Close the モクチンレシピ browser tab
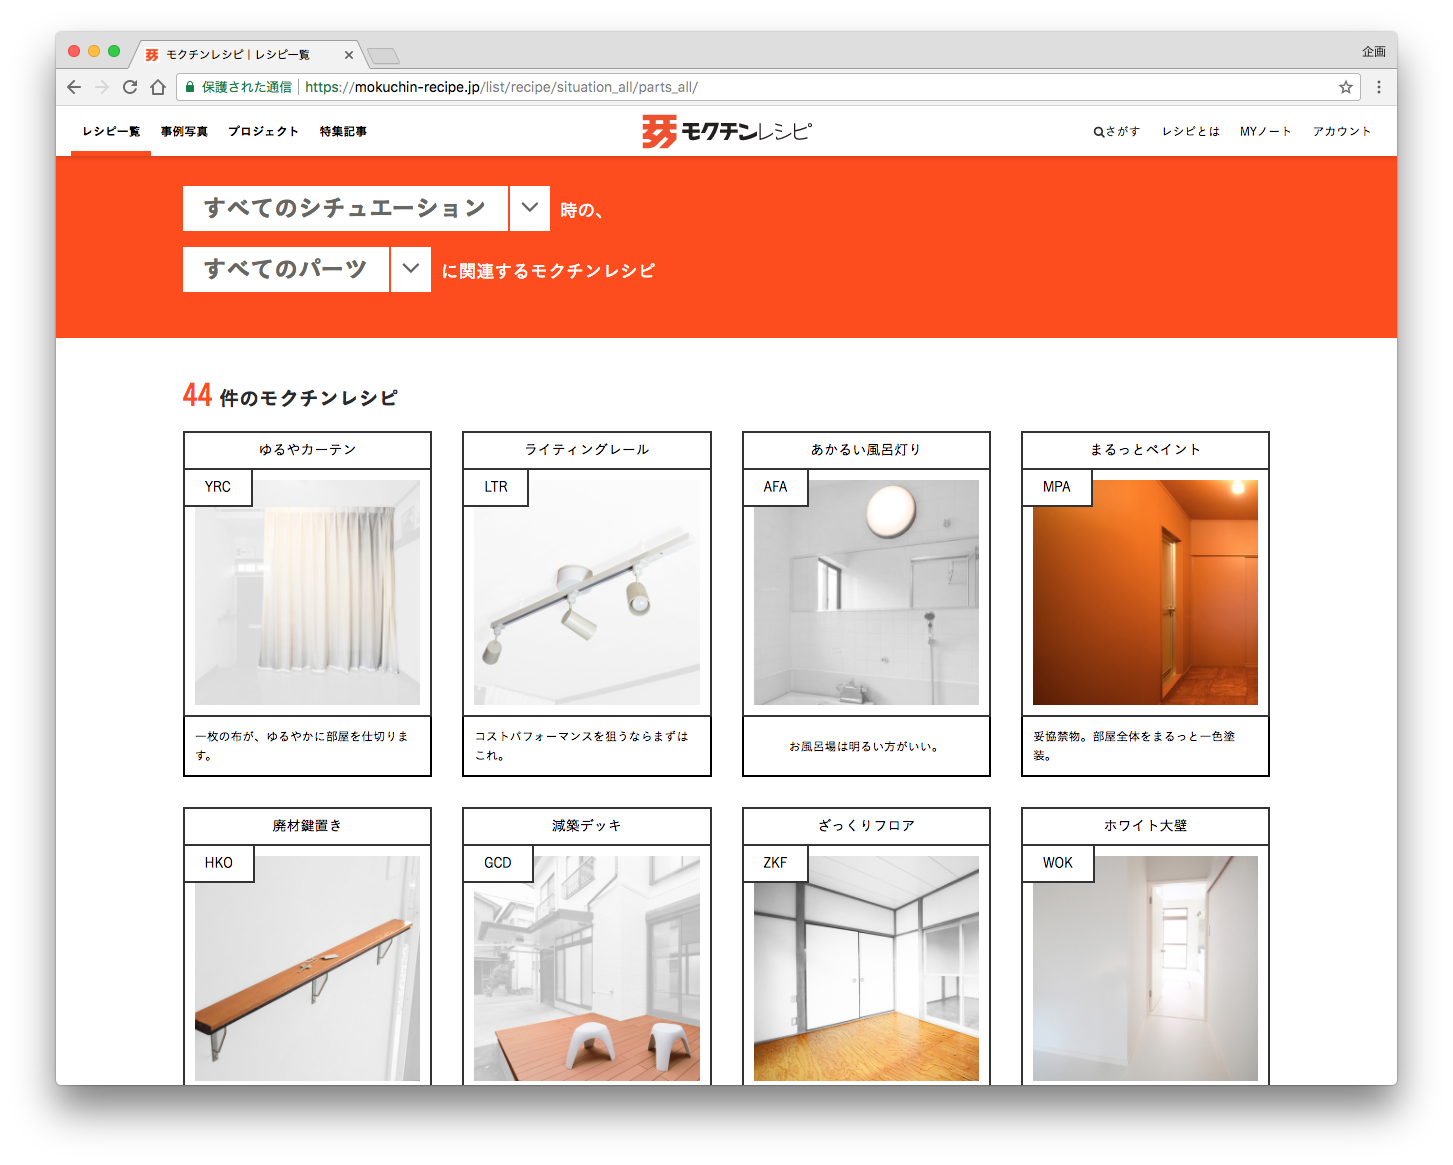This screenshot has width=1453, height=1165. pyautogui.click(x=349, y=55)
